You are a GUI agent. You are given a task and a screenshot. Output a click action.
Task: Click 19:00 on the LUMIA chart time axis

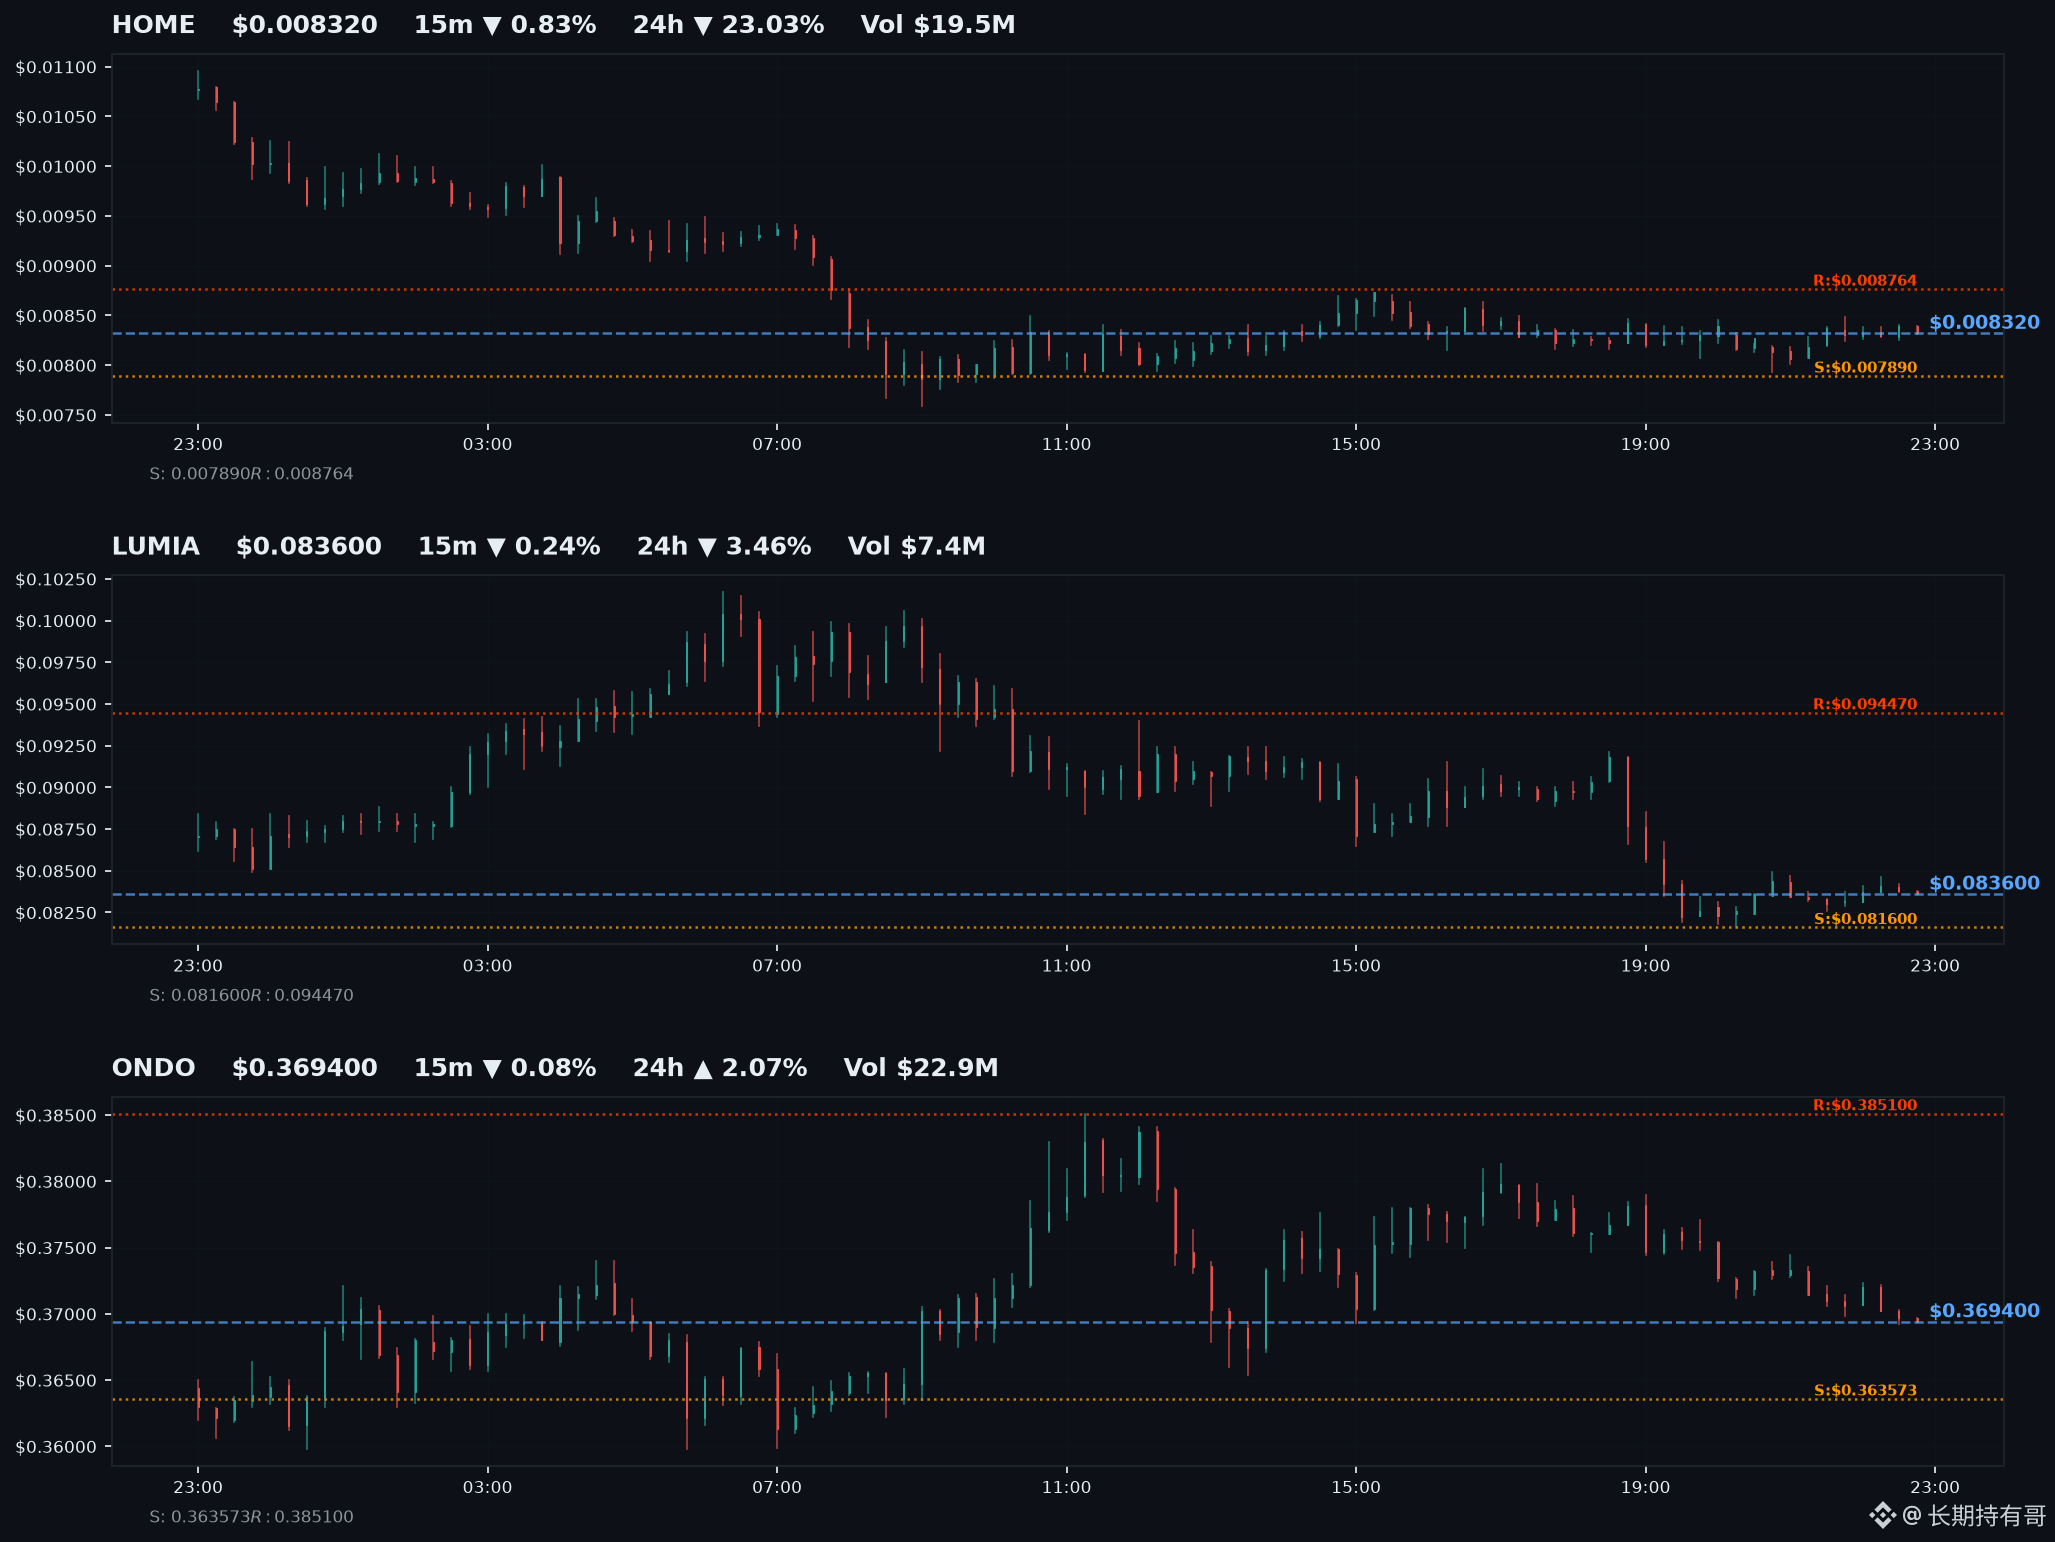coord(1646,966)
